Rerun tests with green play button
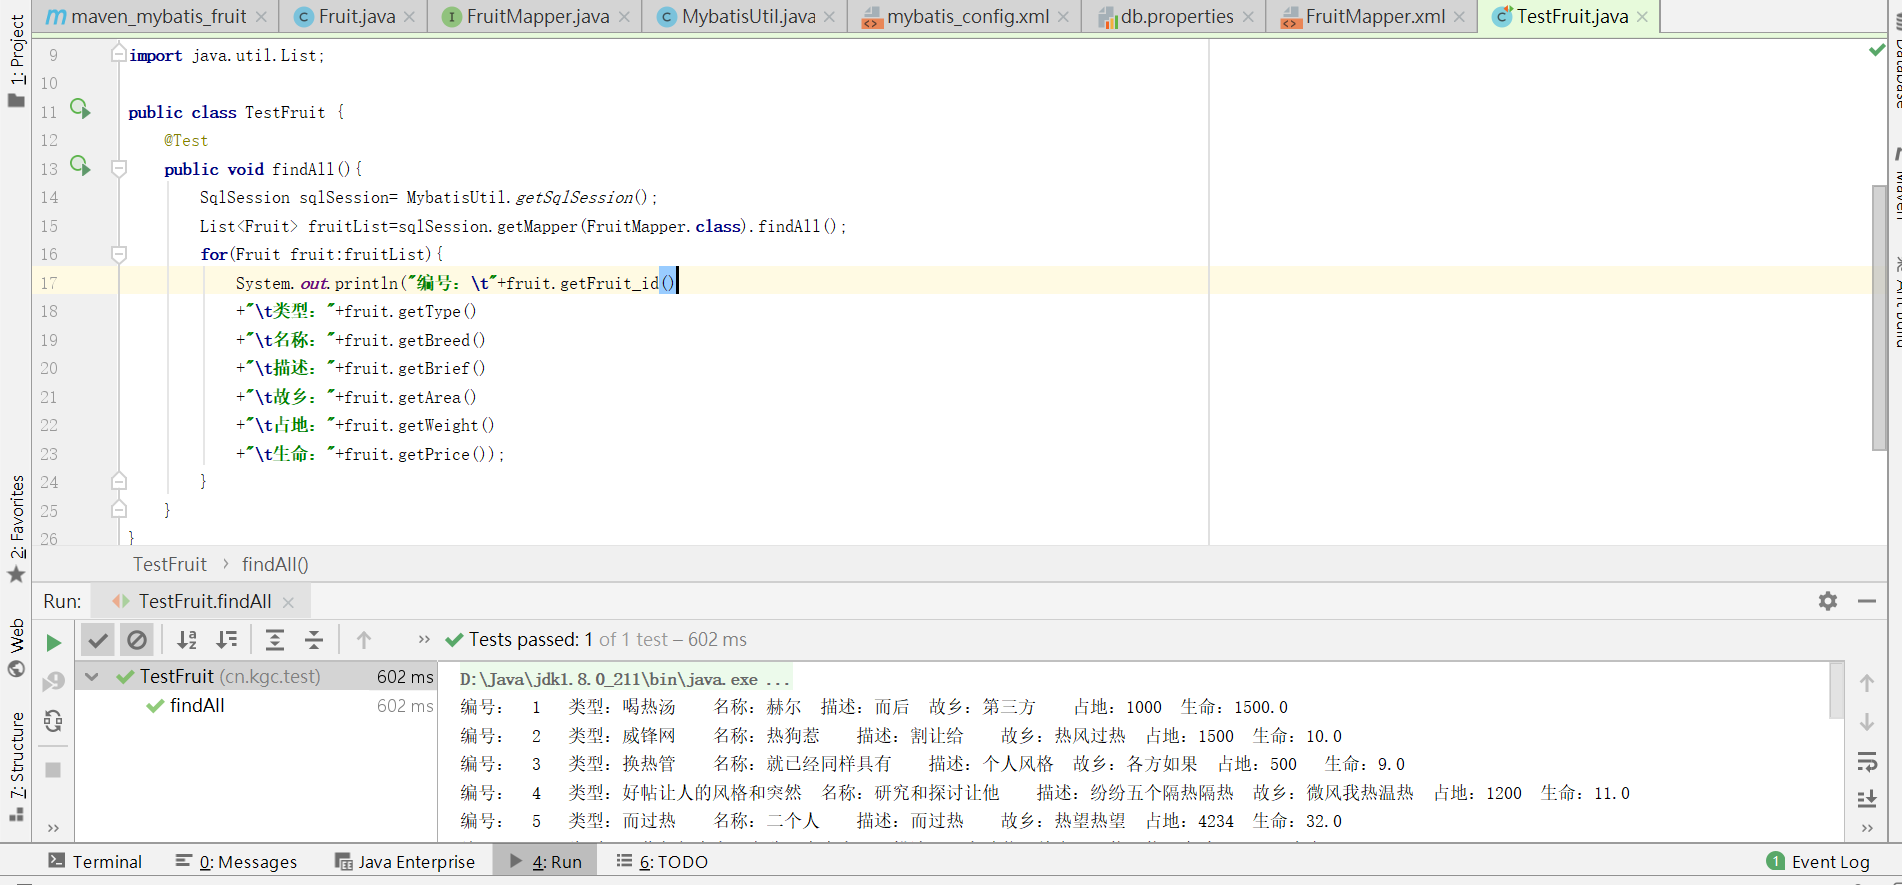Image resolution: width=1902 pixels, height=885 pixels. tap(54, 642)
